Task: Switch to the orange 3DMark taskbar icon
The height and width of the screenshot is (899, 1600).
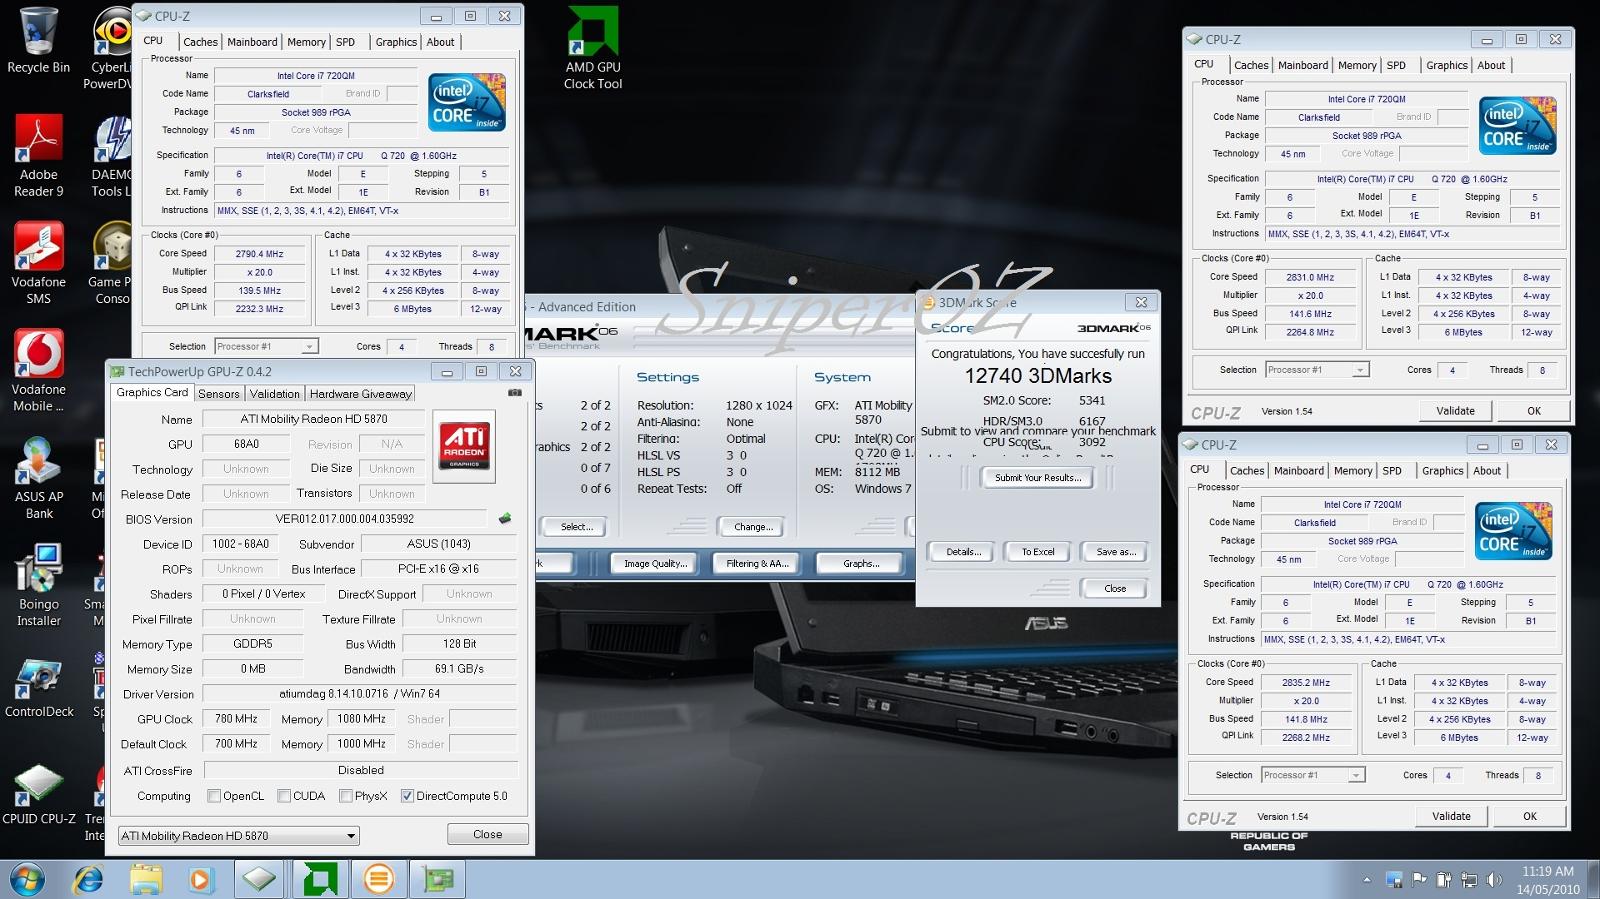Action: [x=379, y=880]
